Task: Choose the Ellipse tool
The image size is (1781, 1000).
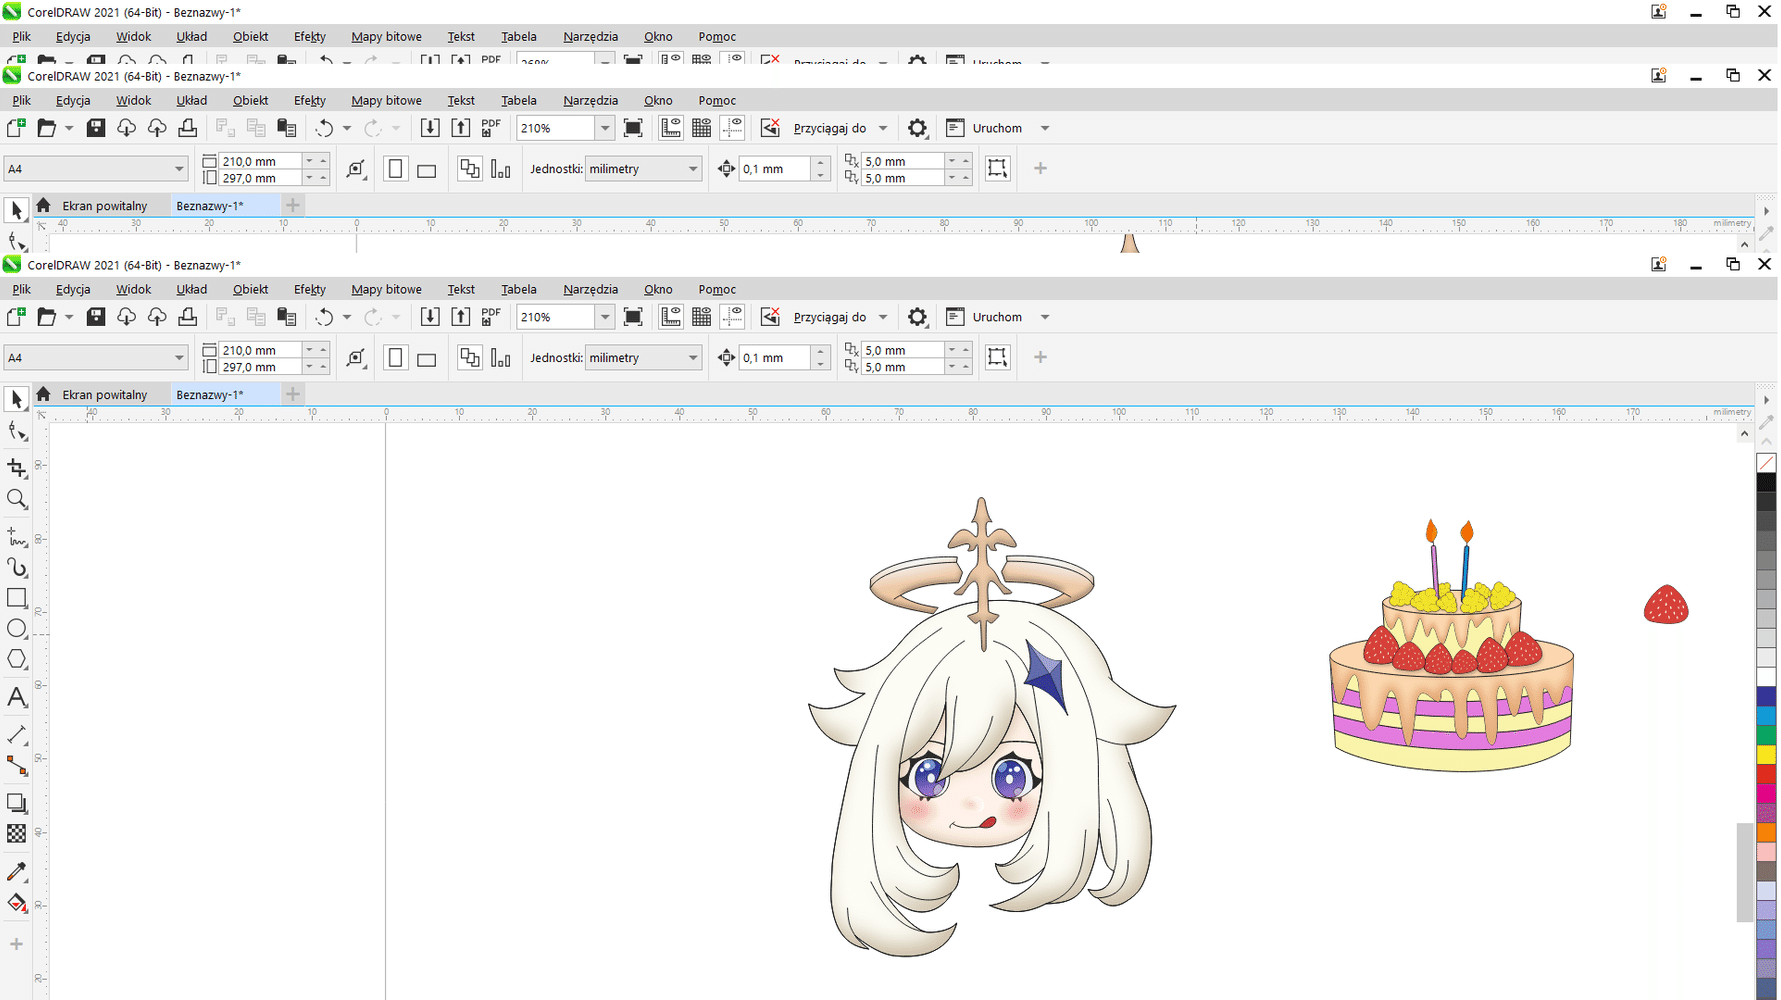Action: [16, 628]
